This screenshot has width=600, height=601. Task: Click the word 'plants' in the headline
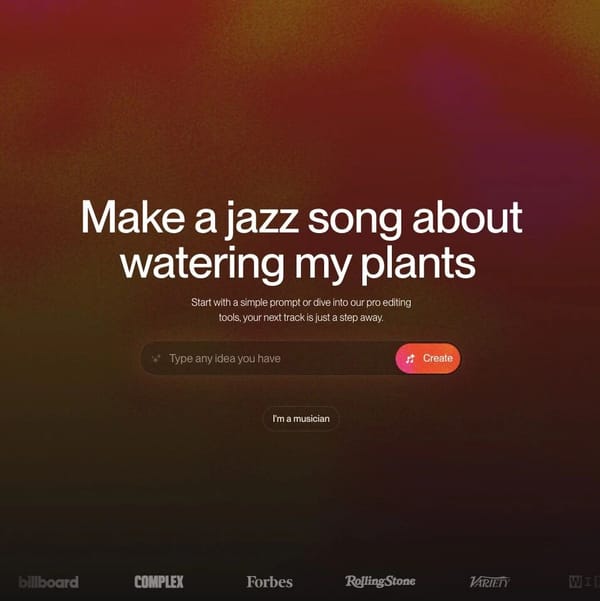click(x=419, y=265)
